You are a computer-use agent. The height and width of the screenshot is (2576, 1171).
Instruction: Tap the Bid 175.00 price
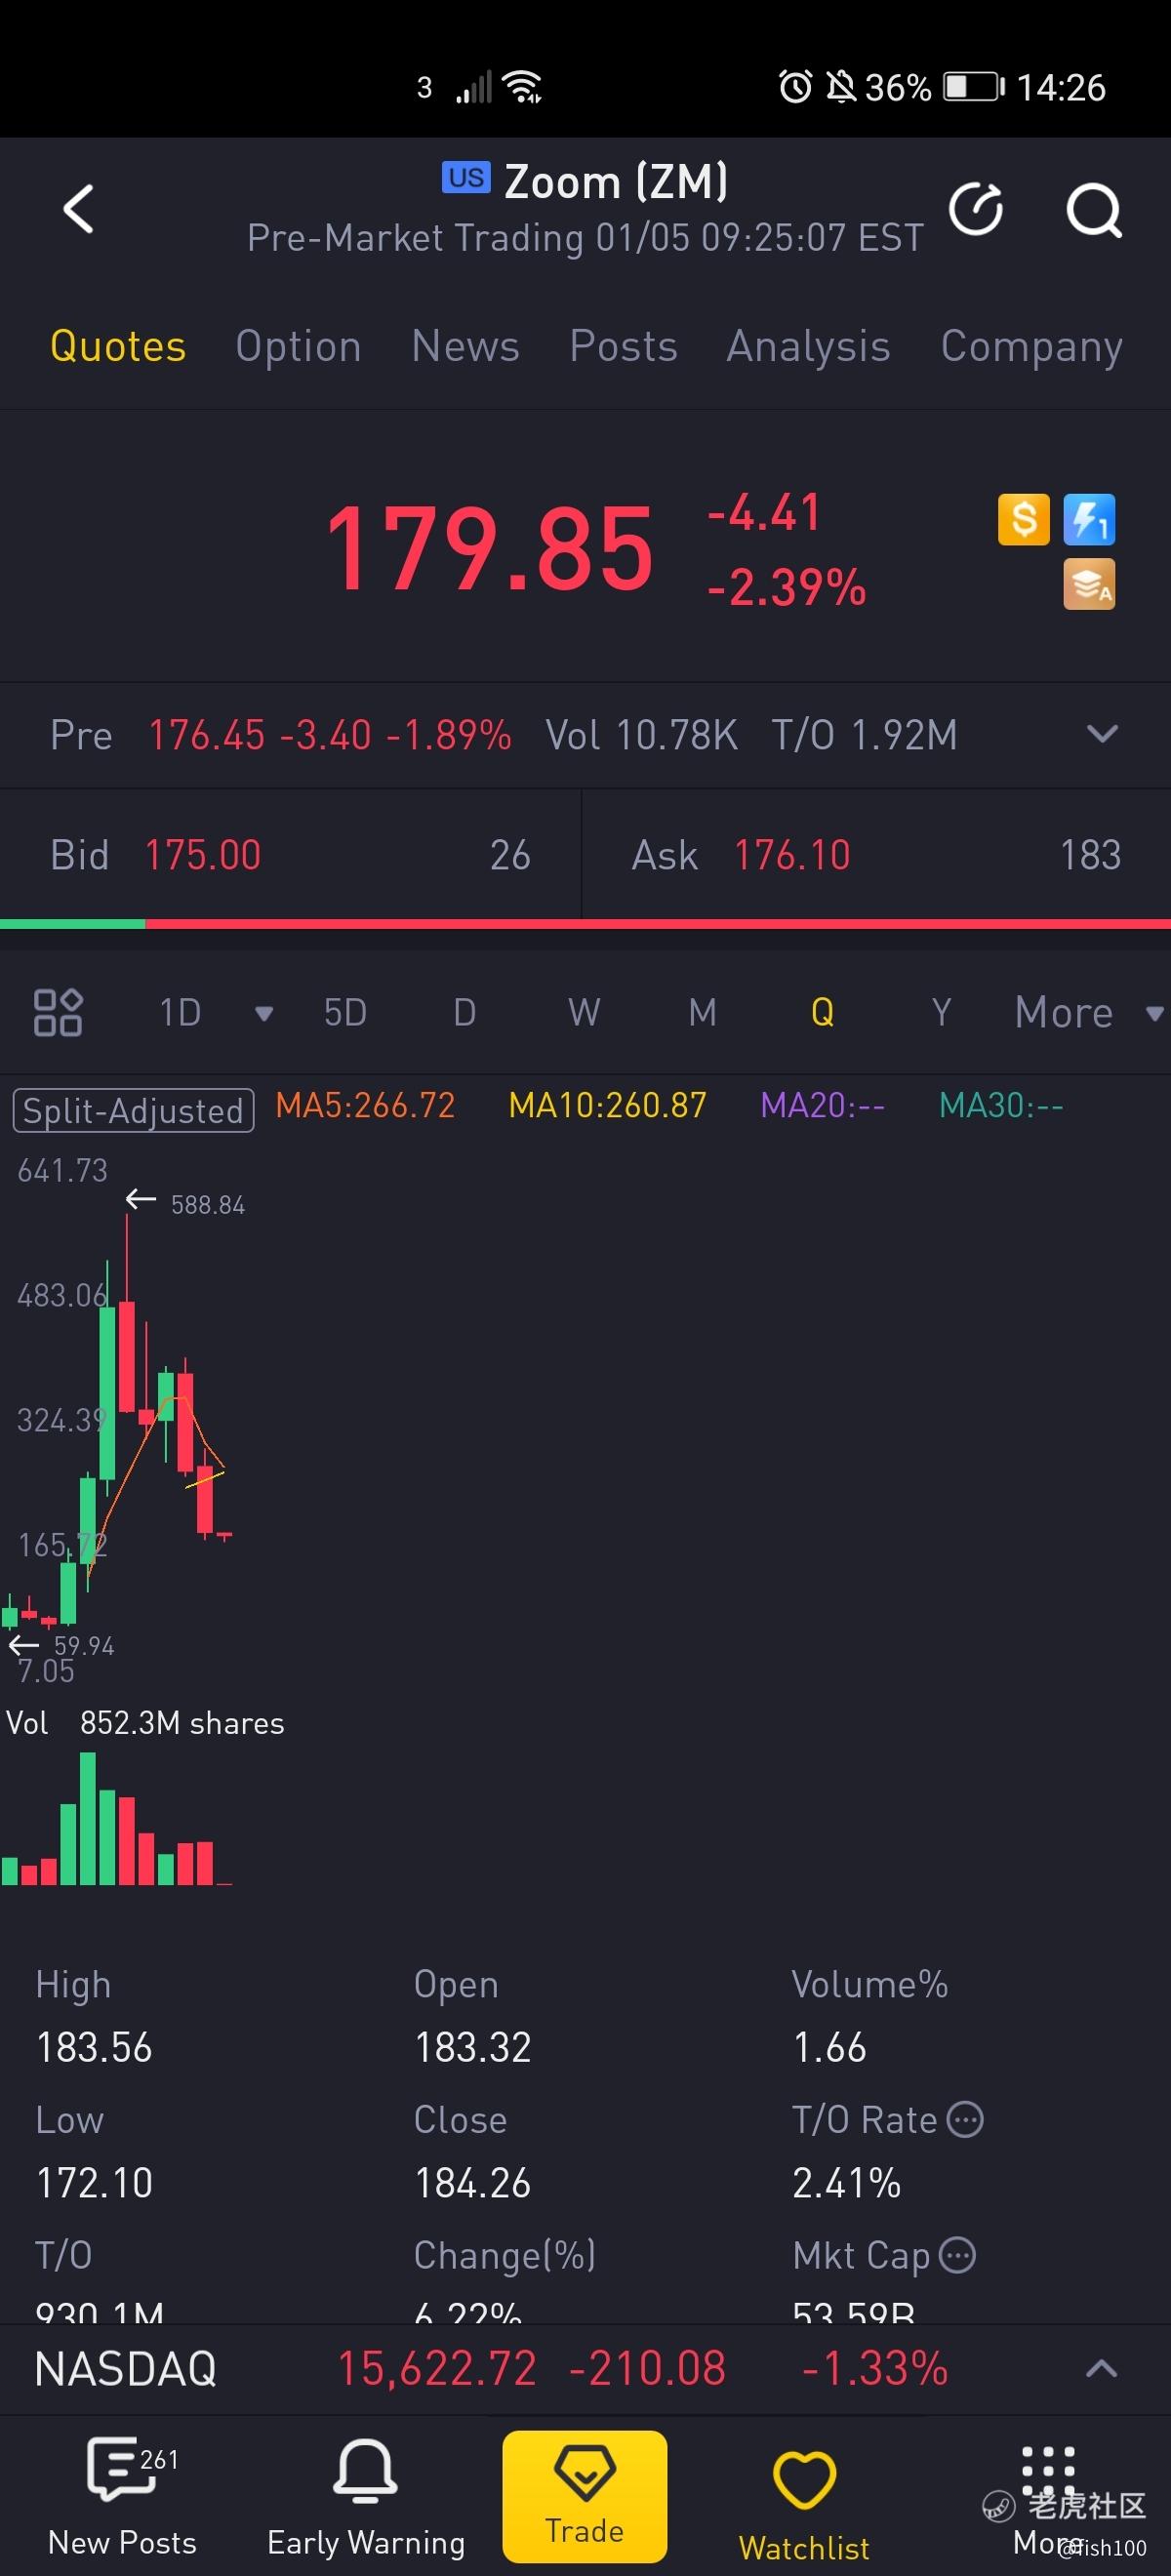[203, 855]
